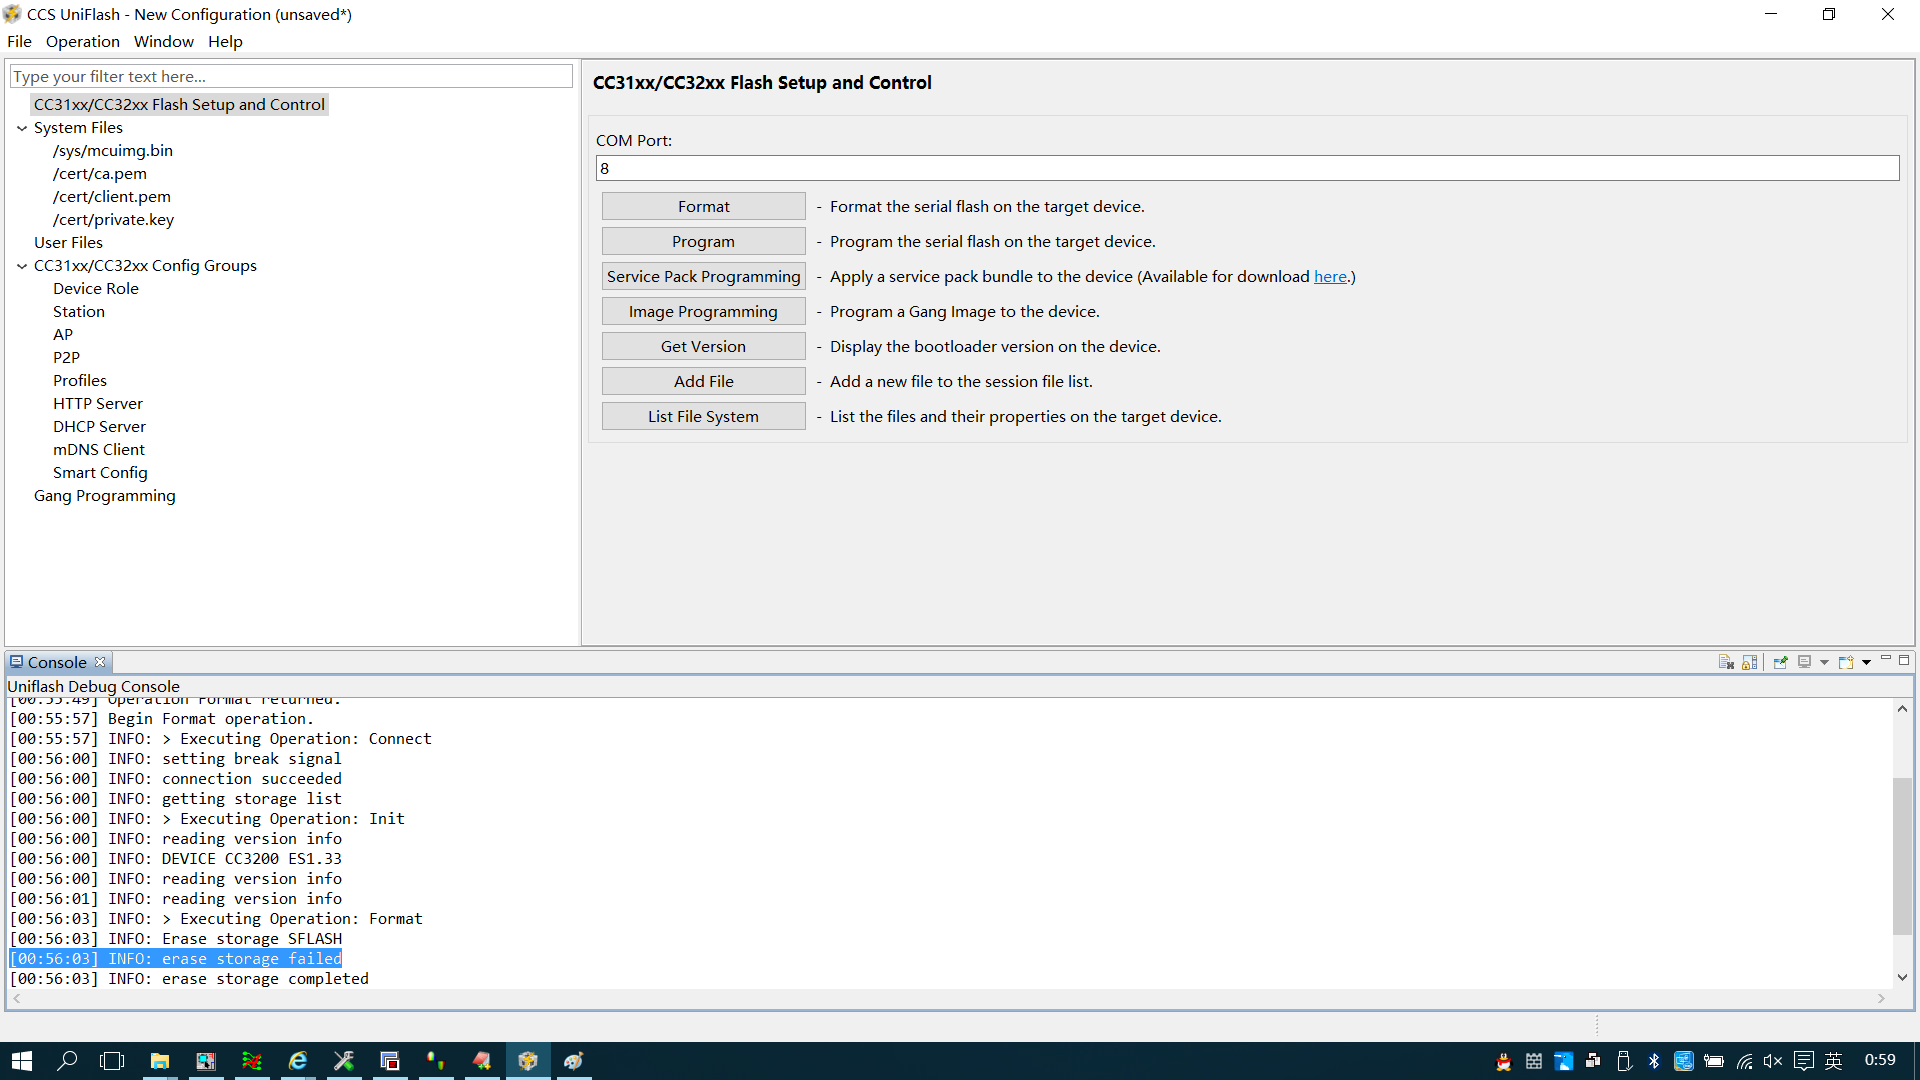
Task: Maximize the Console panel view
Action: pos(1904,660)
